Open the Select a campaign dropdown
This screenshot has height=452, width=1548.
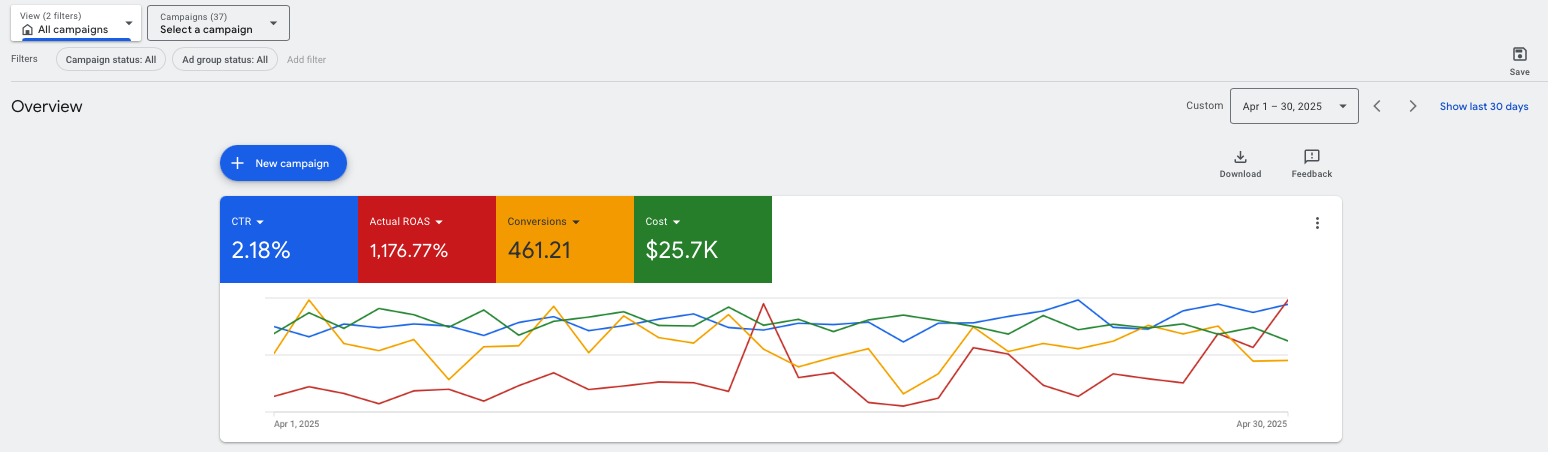(218, 23)
